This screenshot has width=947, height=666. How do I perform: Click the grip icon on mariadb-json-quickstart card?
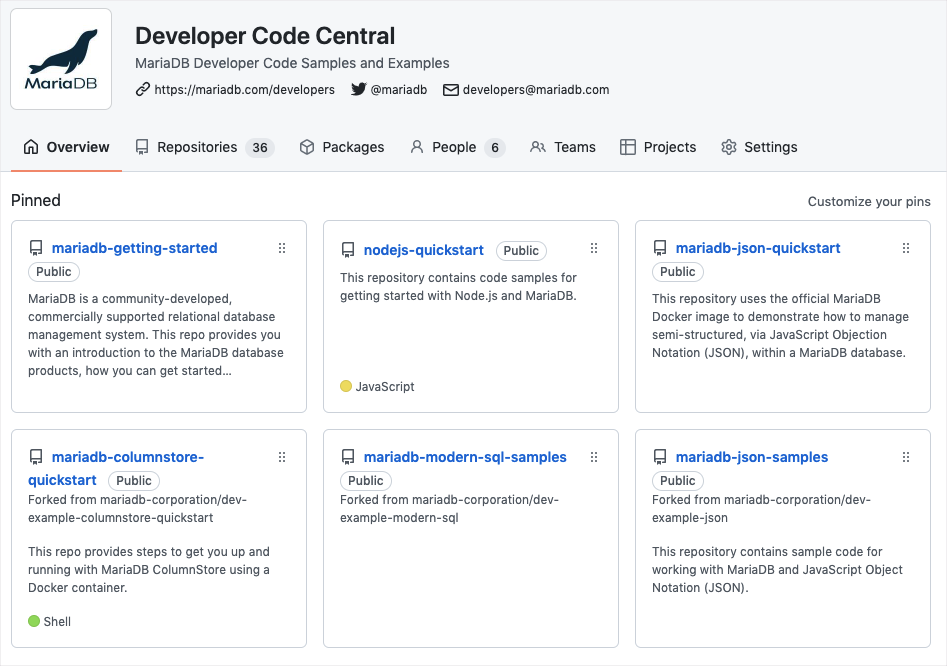(x=906, y=248)
